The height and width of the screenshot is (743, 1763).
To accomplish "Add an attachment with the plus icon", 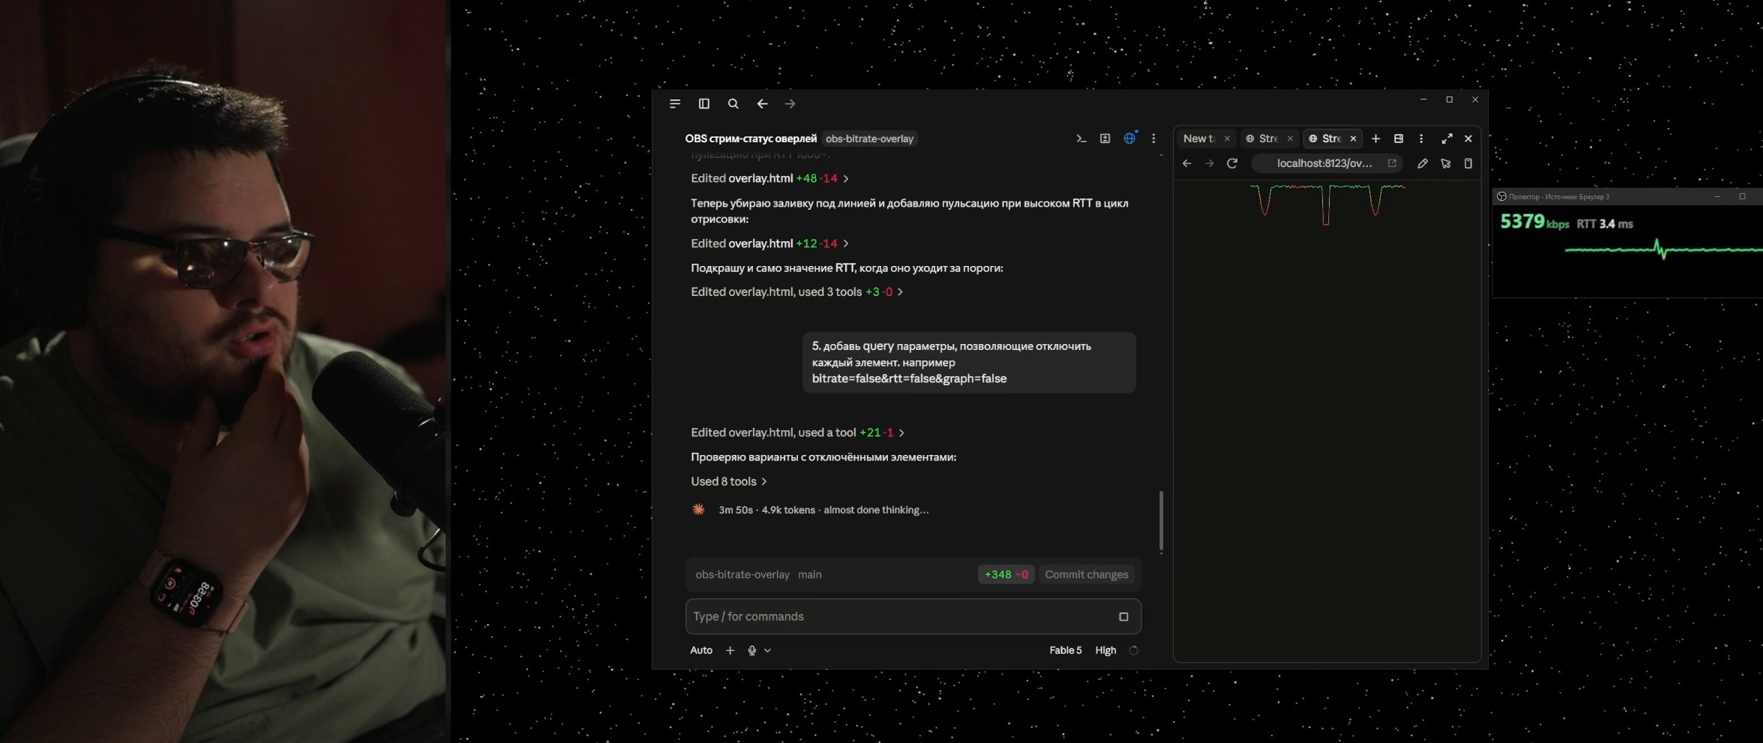I will coord(730,651).
